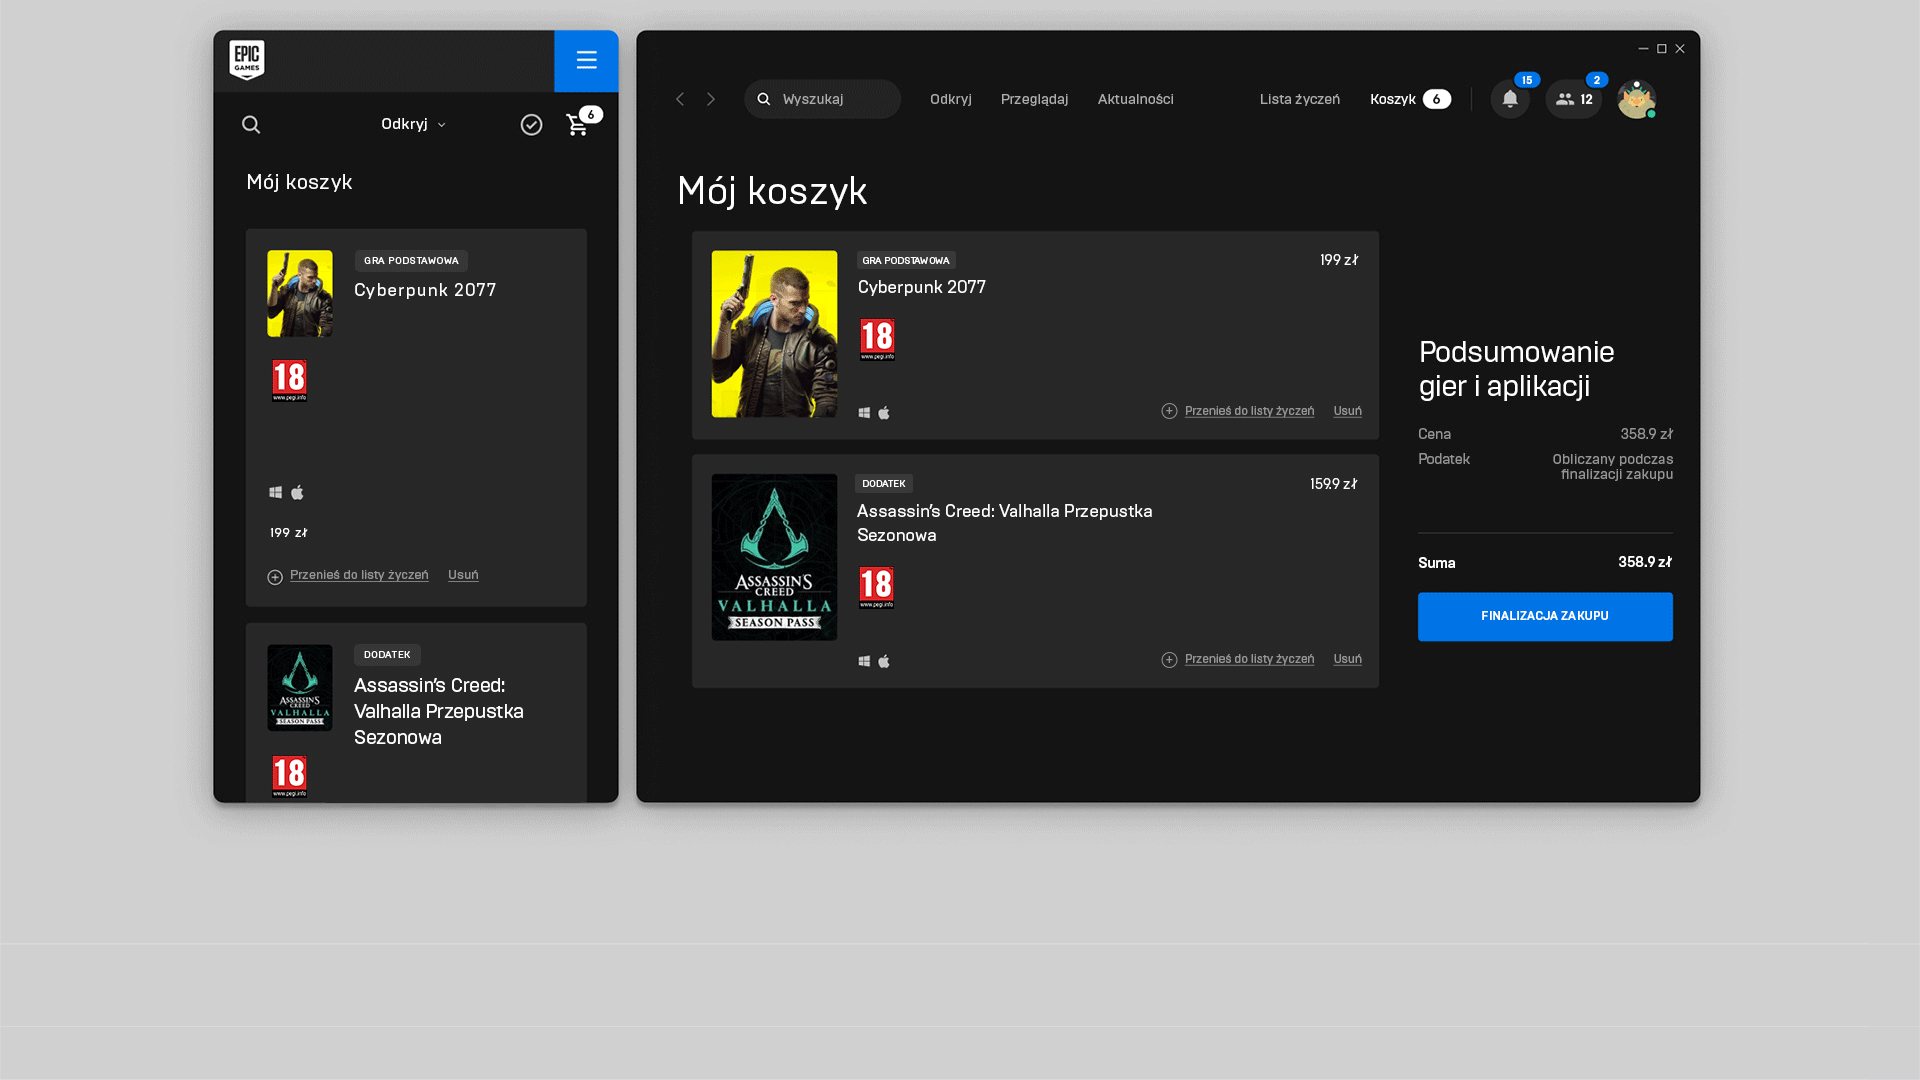Click the GRA PODSTAWOWA tag in mobile window

pyautogui.click(x=411, y=261)
